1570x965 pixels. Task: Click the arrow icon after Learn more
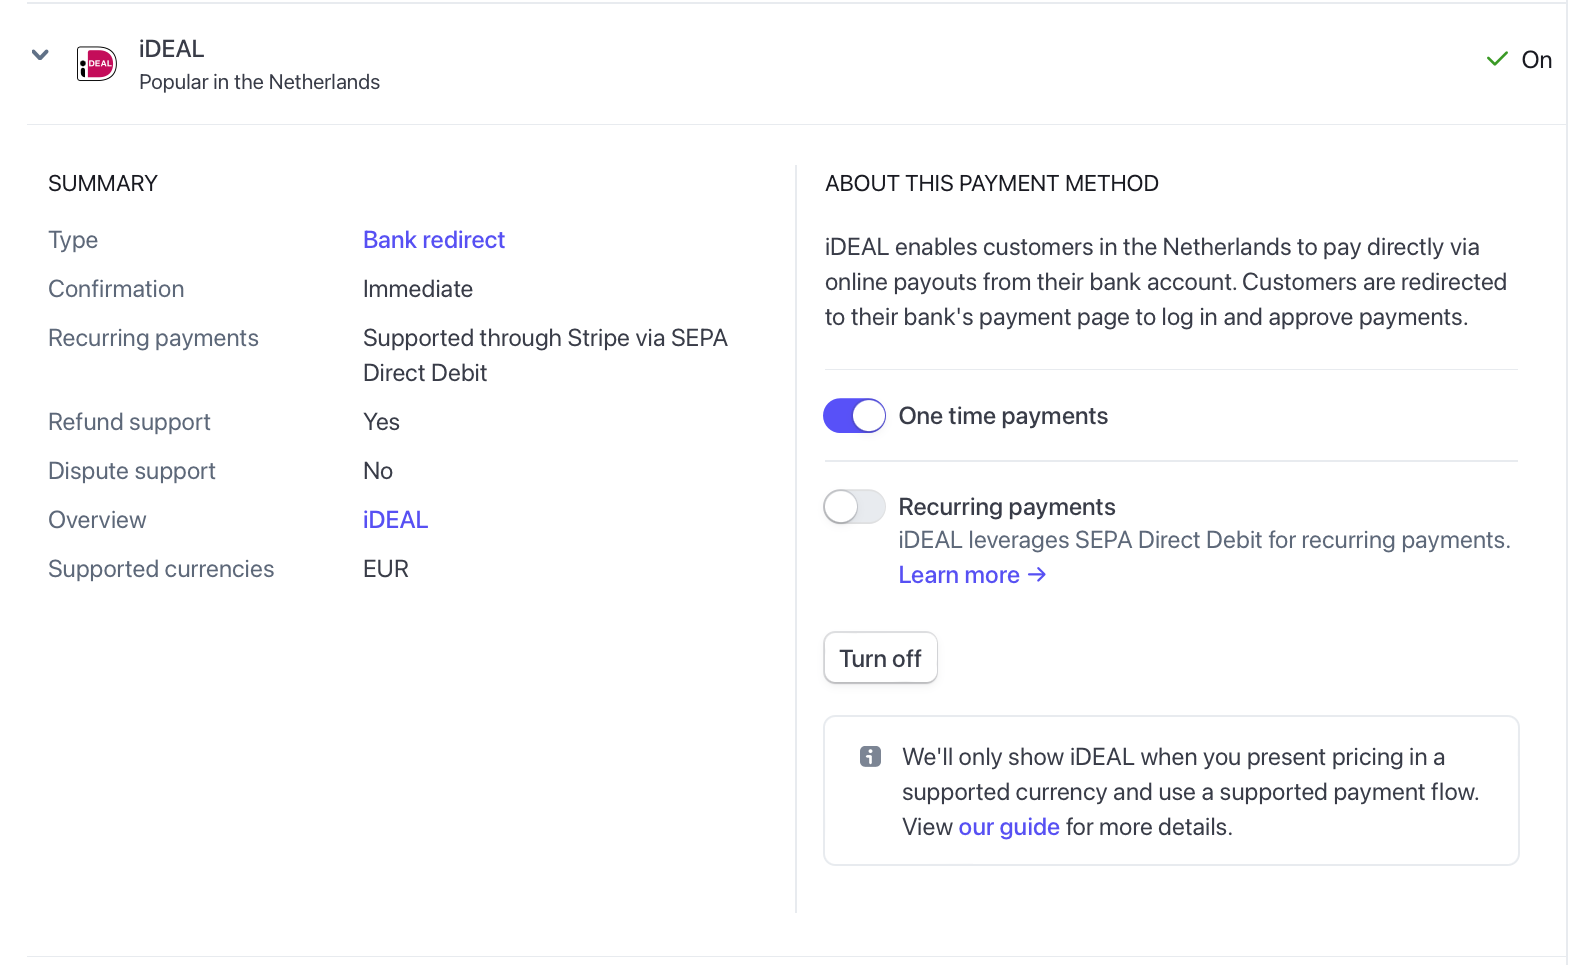click(1037, 575)
